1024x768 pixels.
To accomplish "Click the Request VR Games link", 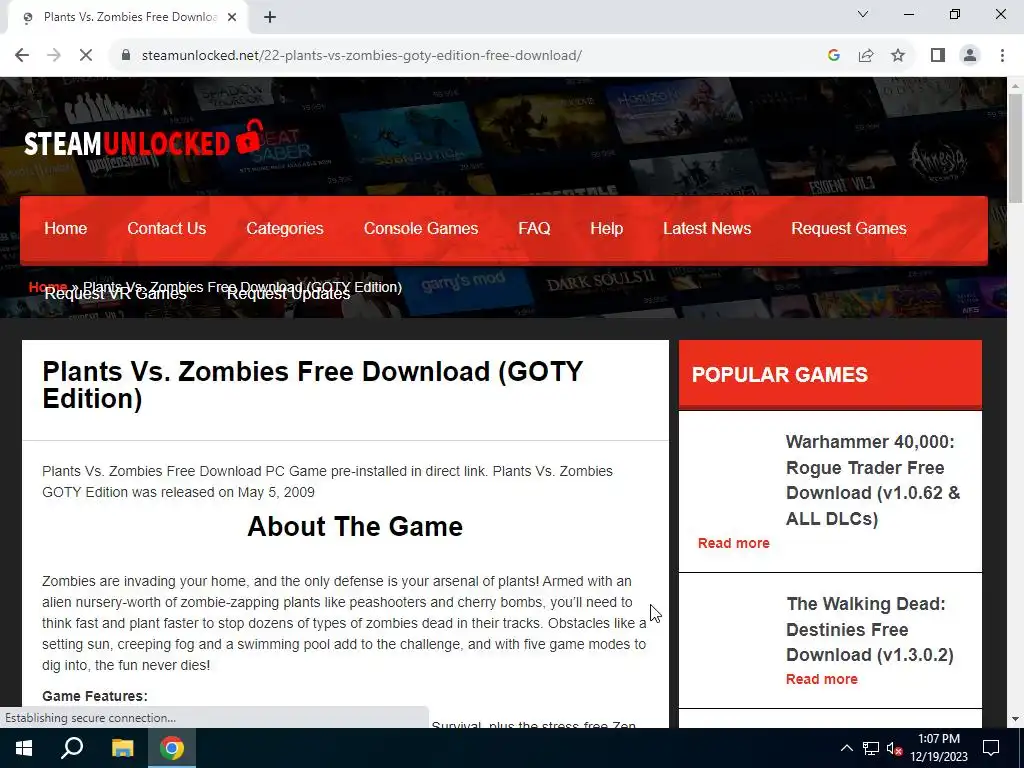I will (x=115, y=295).
